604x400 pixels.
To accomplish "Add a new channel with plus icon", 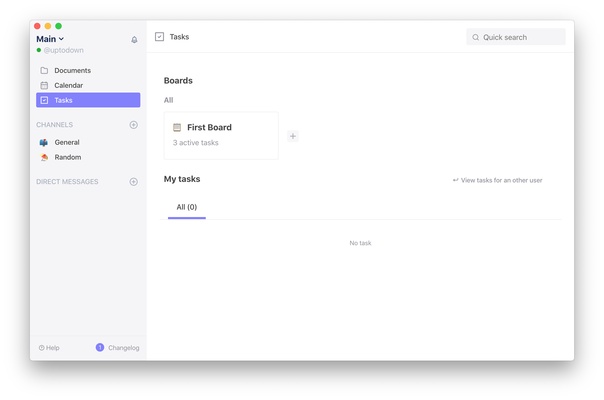I will 134,124.
